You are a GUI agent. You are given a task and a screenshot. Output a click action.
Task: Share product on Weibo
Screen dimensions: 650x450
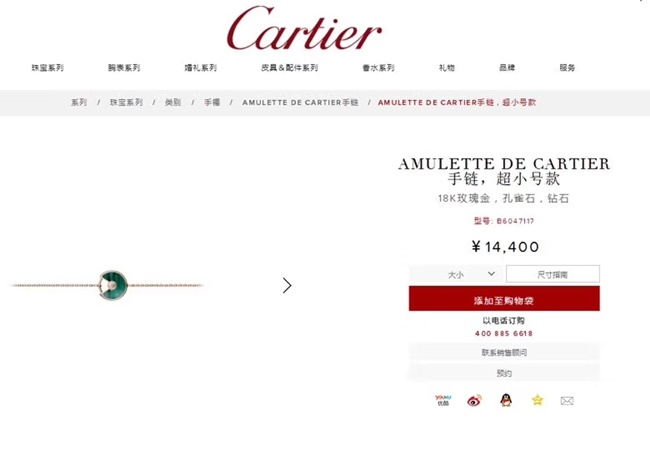coord(474,400)
